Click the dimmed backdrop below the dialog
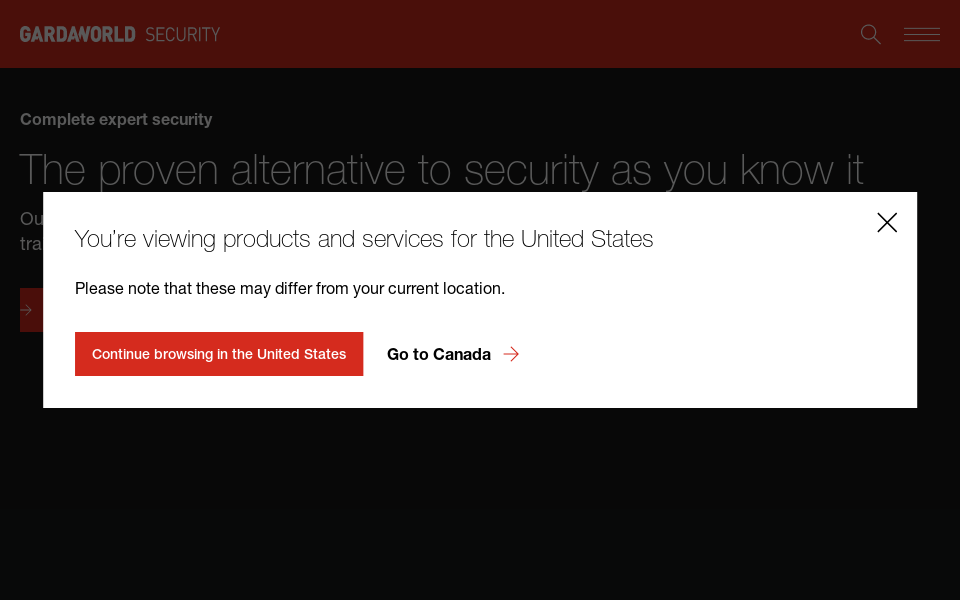Viewport: 960px width, 600px height. [x=480, y=500]
